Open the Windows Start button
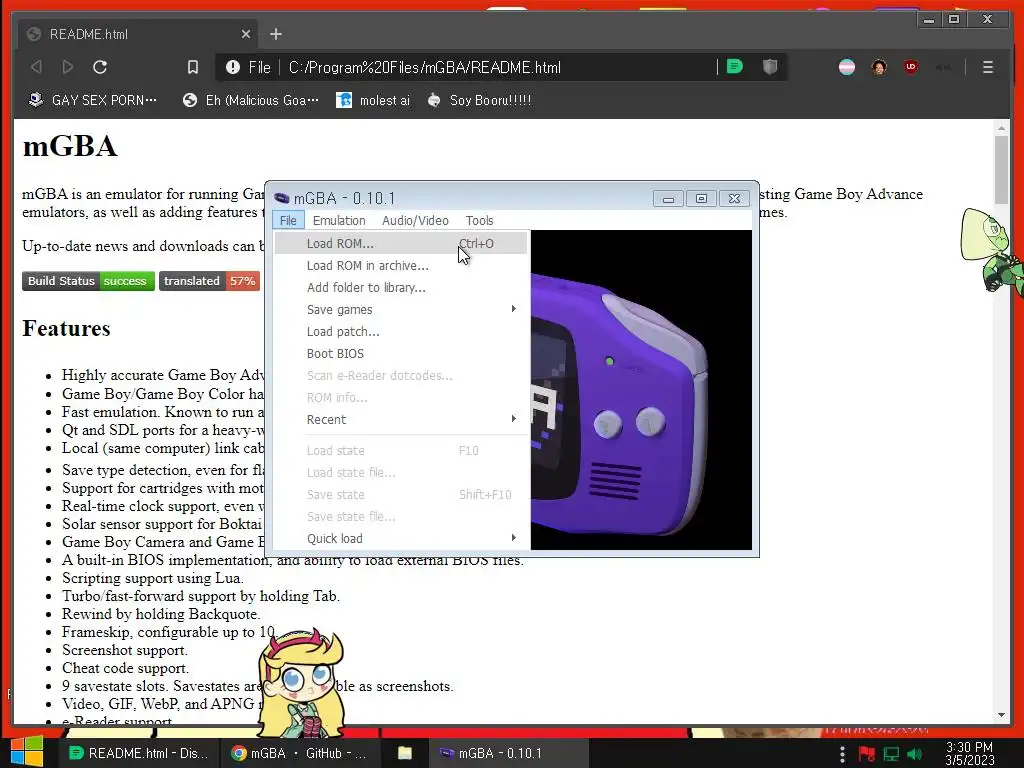Viewport: 1024px width, 768px height. click(27, 752)
